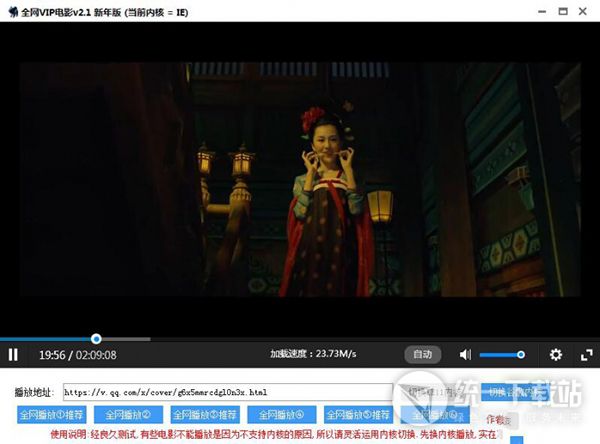Adjust the volume slider
The image size is (600, 444).
click(502, 354)
